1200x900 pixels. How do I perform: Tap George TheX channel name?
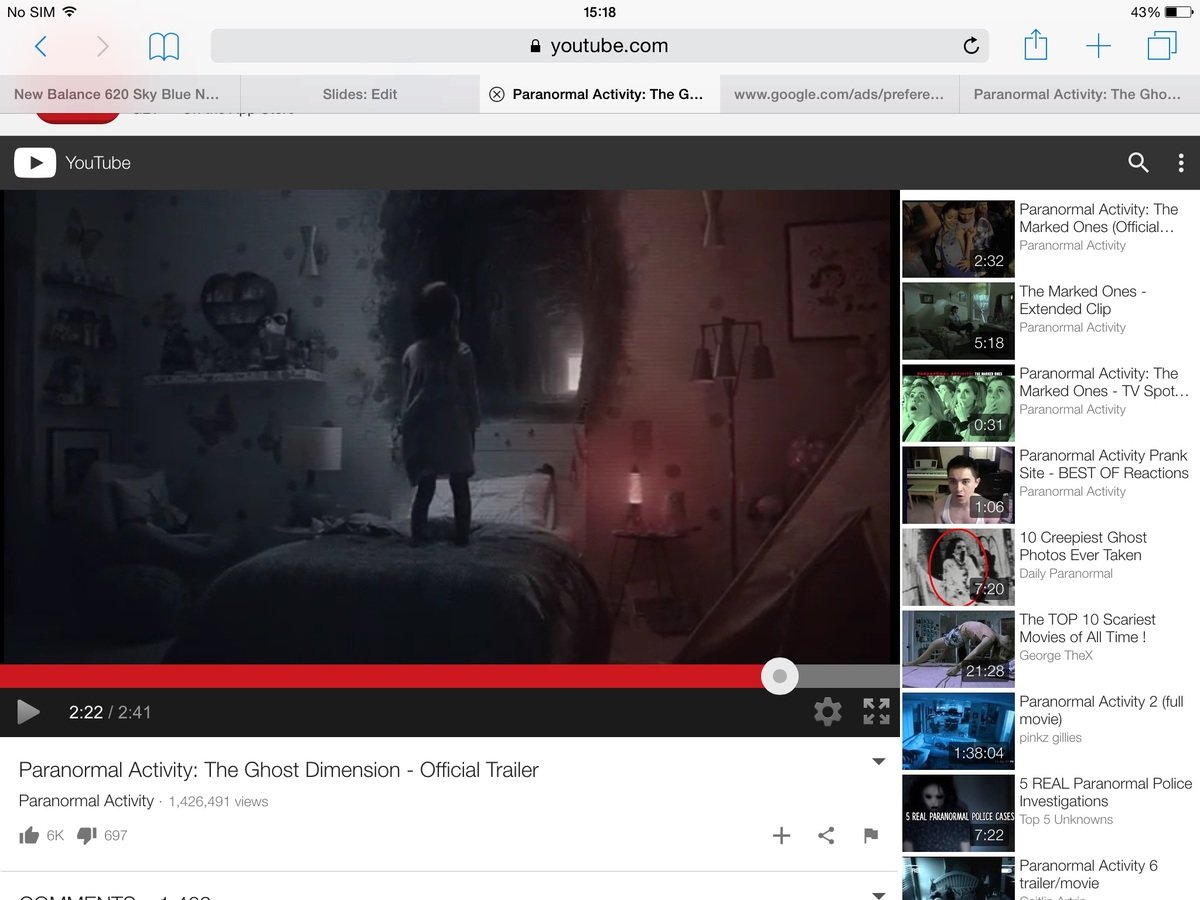1056,656
